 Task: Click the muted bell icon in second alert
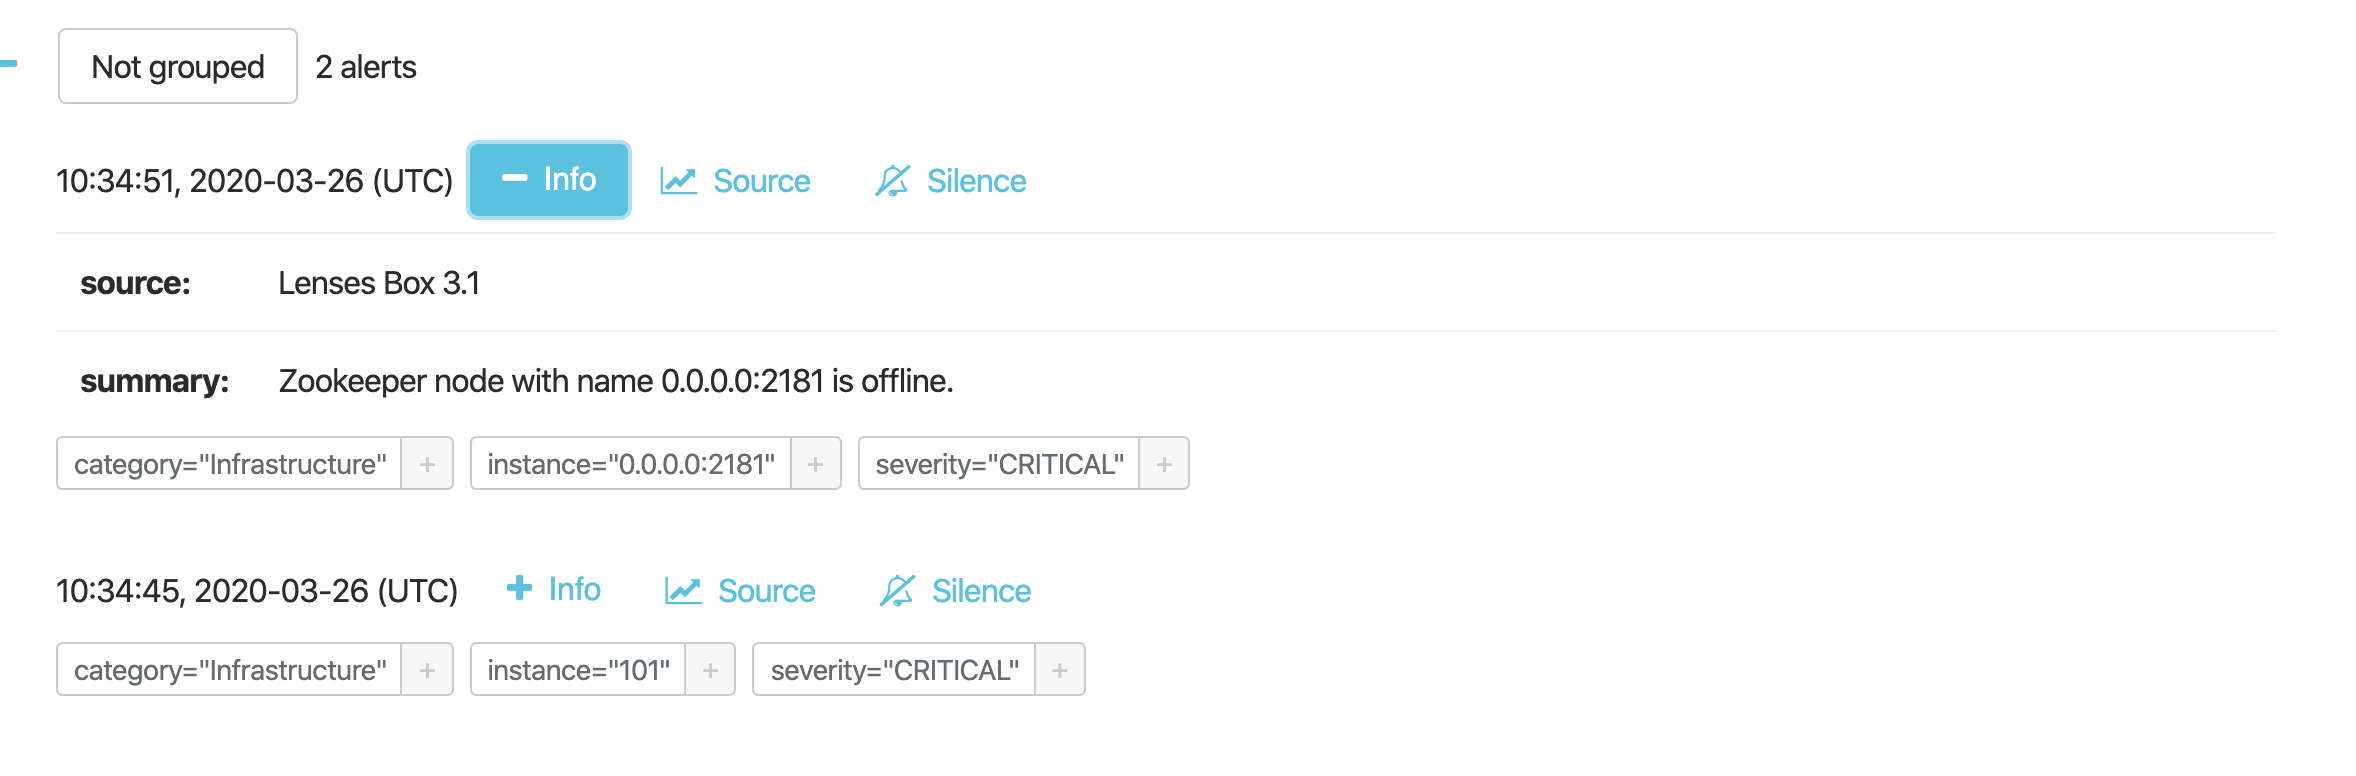click(897, 591)
